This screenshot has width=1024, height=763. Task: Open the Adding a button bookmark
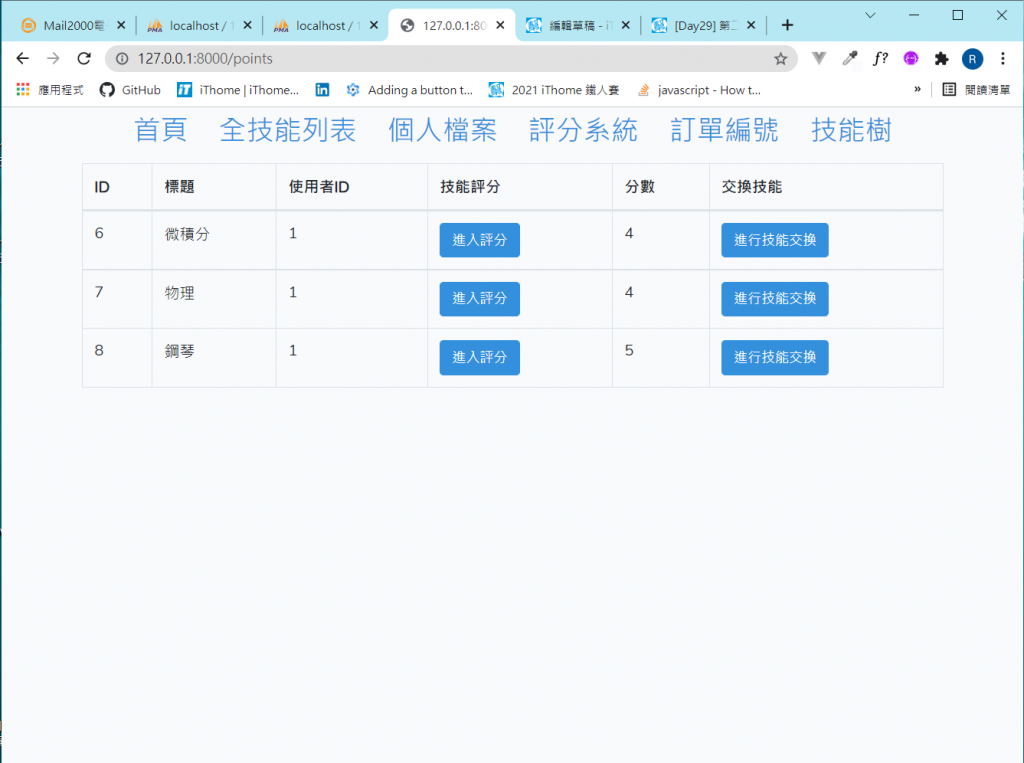[409, 89]
